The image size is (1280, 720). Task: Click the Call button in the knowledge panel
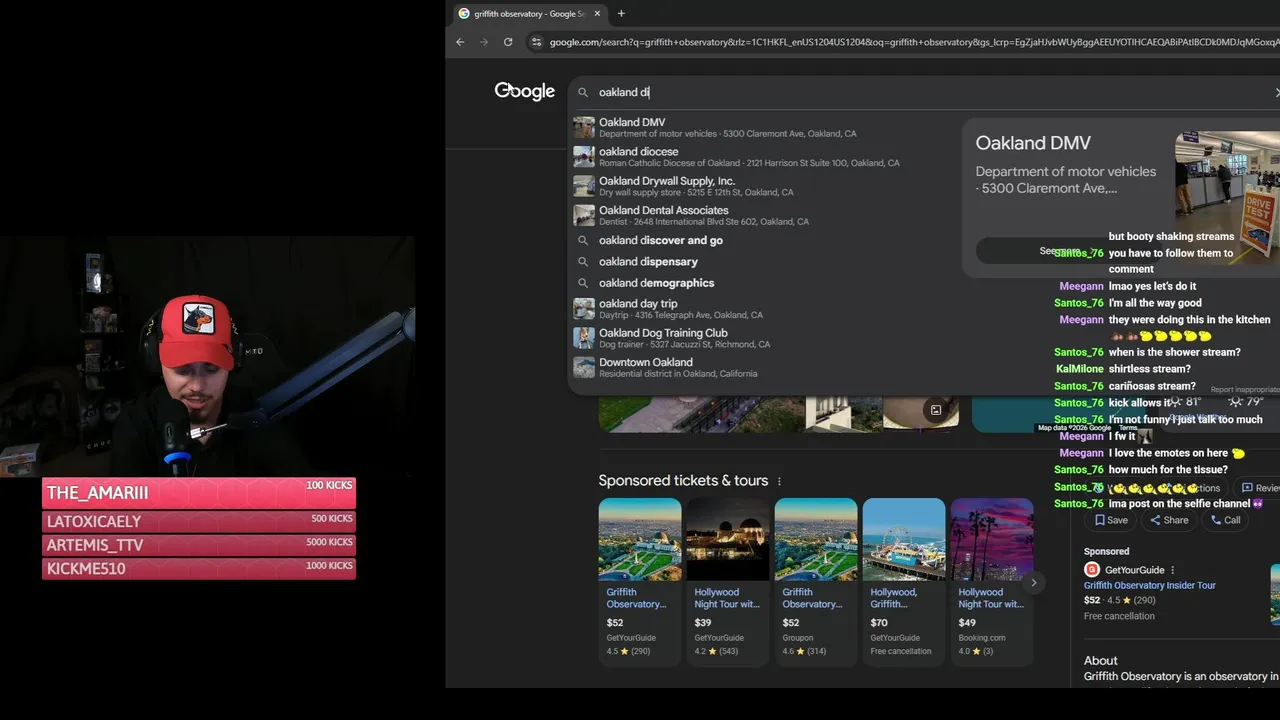point(1226,520)
